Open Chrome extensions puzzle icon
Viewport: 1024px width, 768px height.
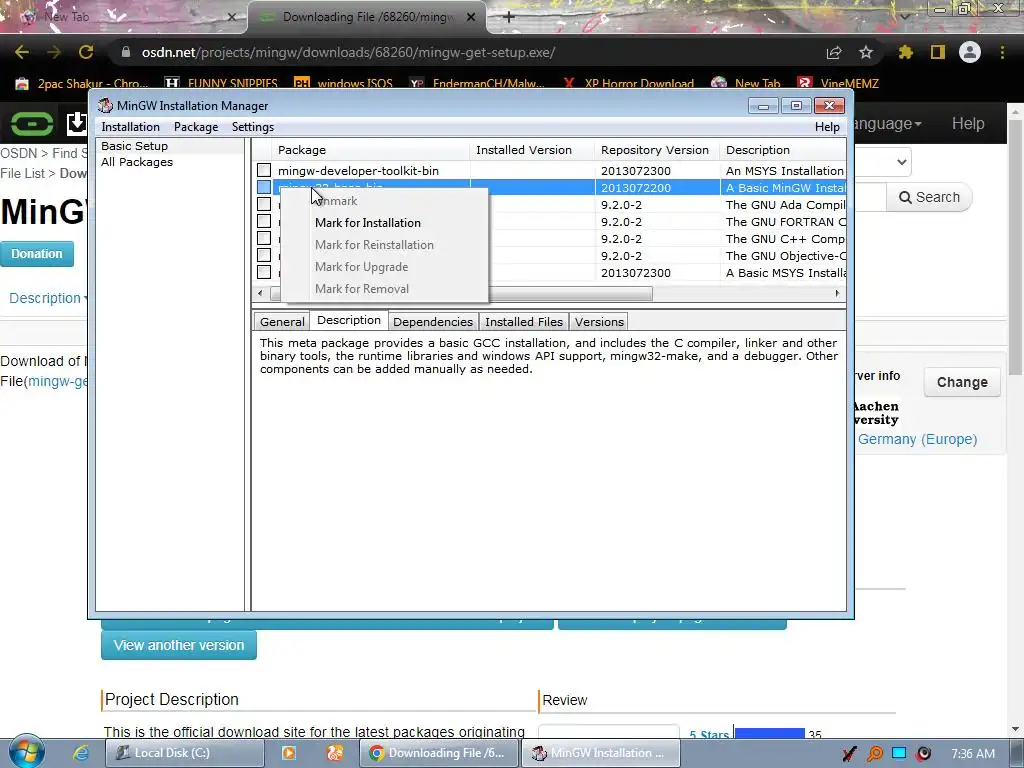tap(905, 52)
